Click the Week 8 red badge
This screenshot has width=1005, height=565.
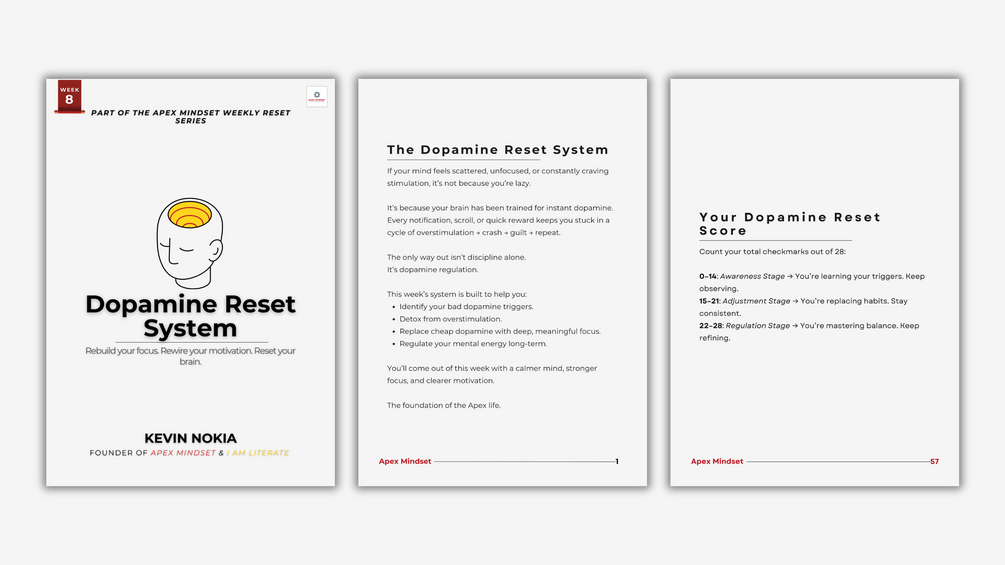[69, 97]
